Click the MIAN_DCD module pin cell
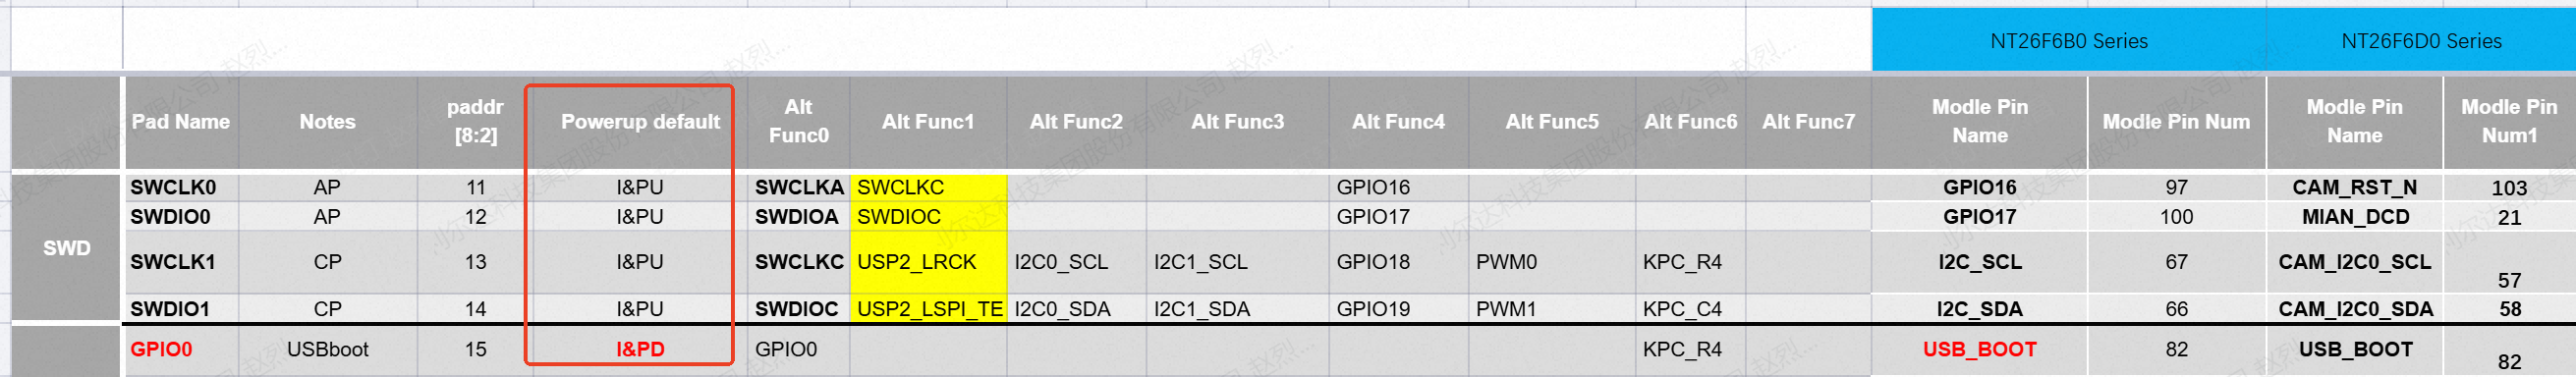The height and width of the screenshot is (377, 2576). [x=2354, y=217]
